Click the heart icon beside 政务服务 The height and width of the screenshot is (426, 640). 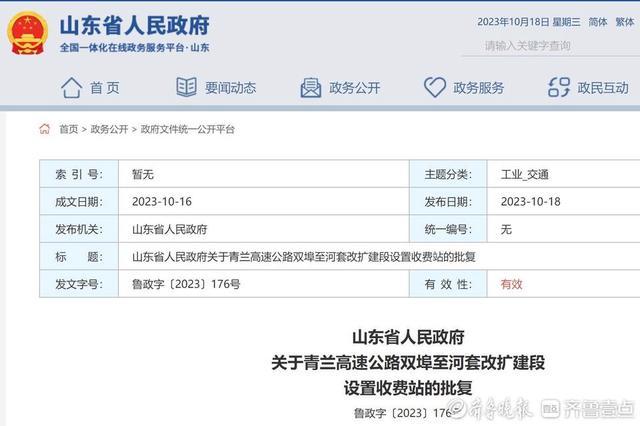tap(435, 87)
